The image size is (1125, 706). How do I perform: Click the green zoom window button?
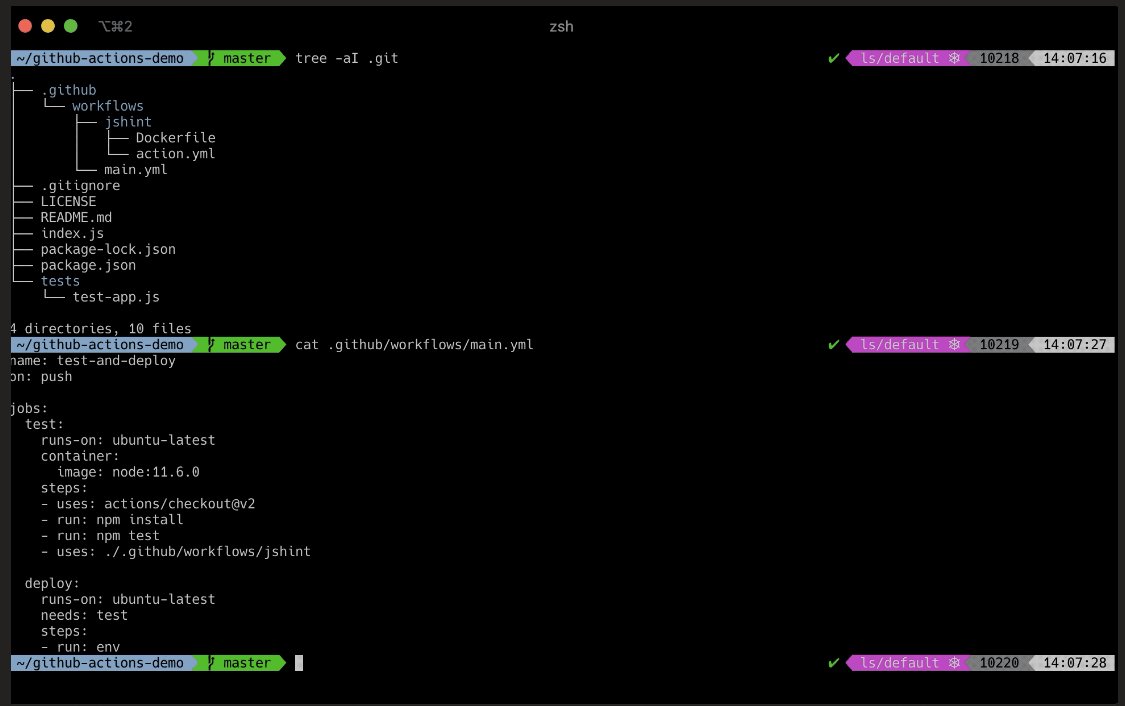(x=70, y=27)
